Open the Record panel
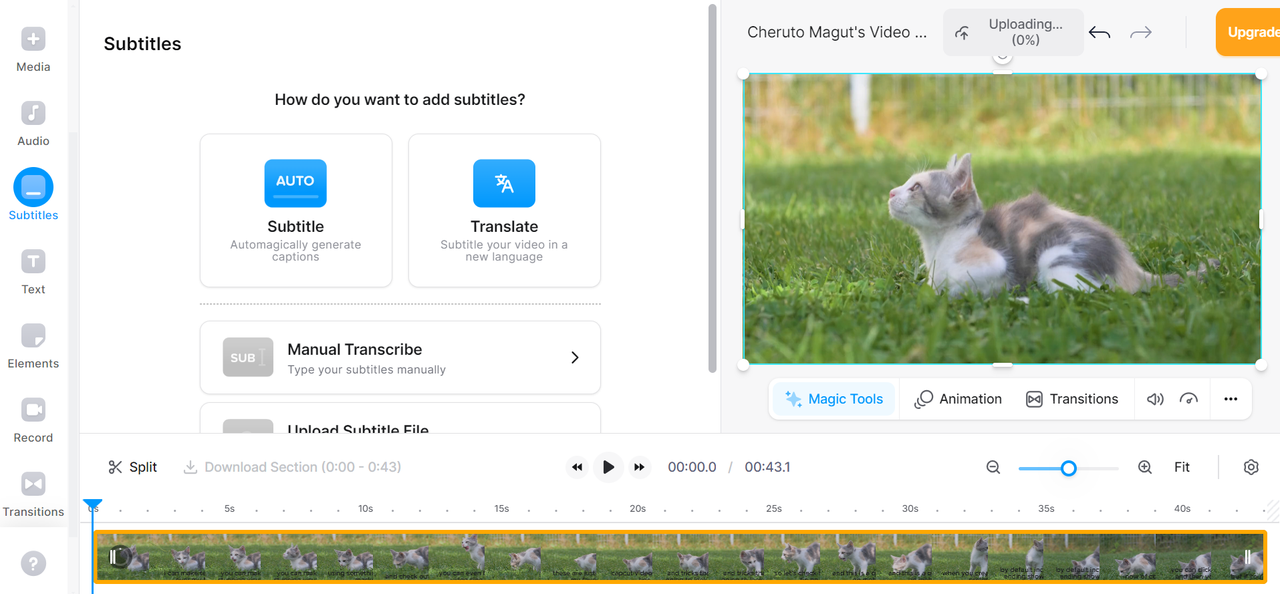 (33, 419)
